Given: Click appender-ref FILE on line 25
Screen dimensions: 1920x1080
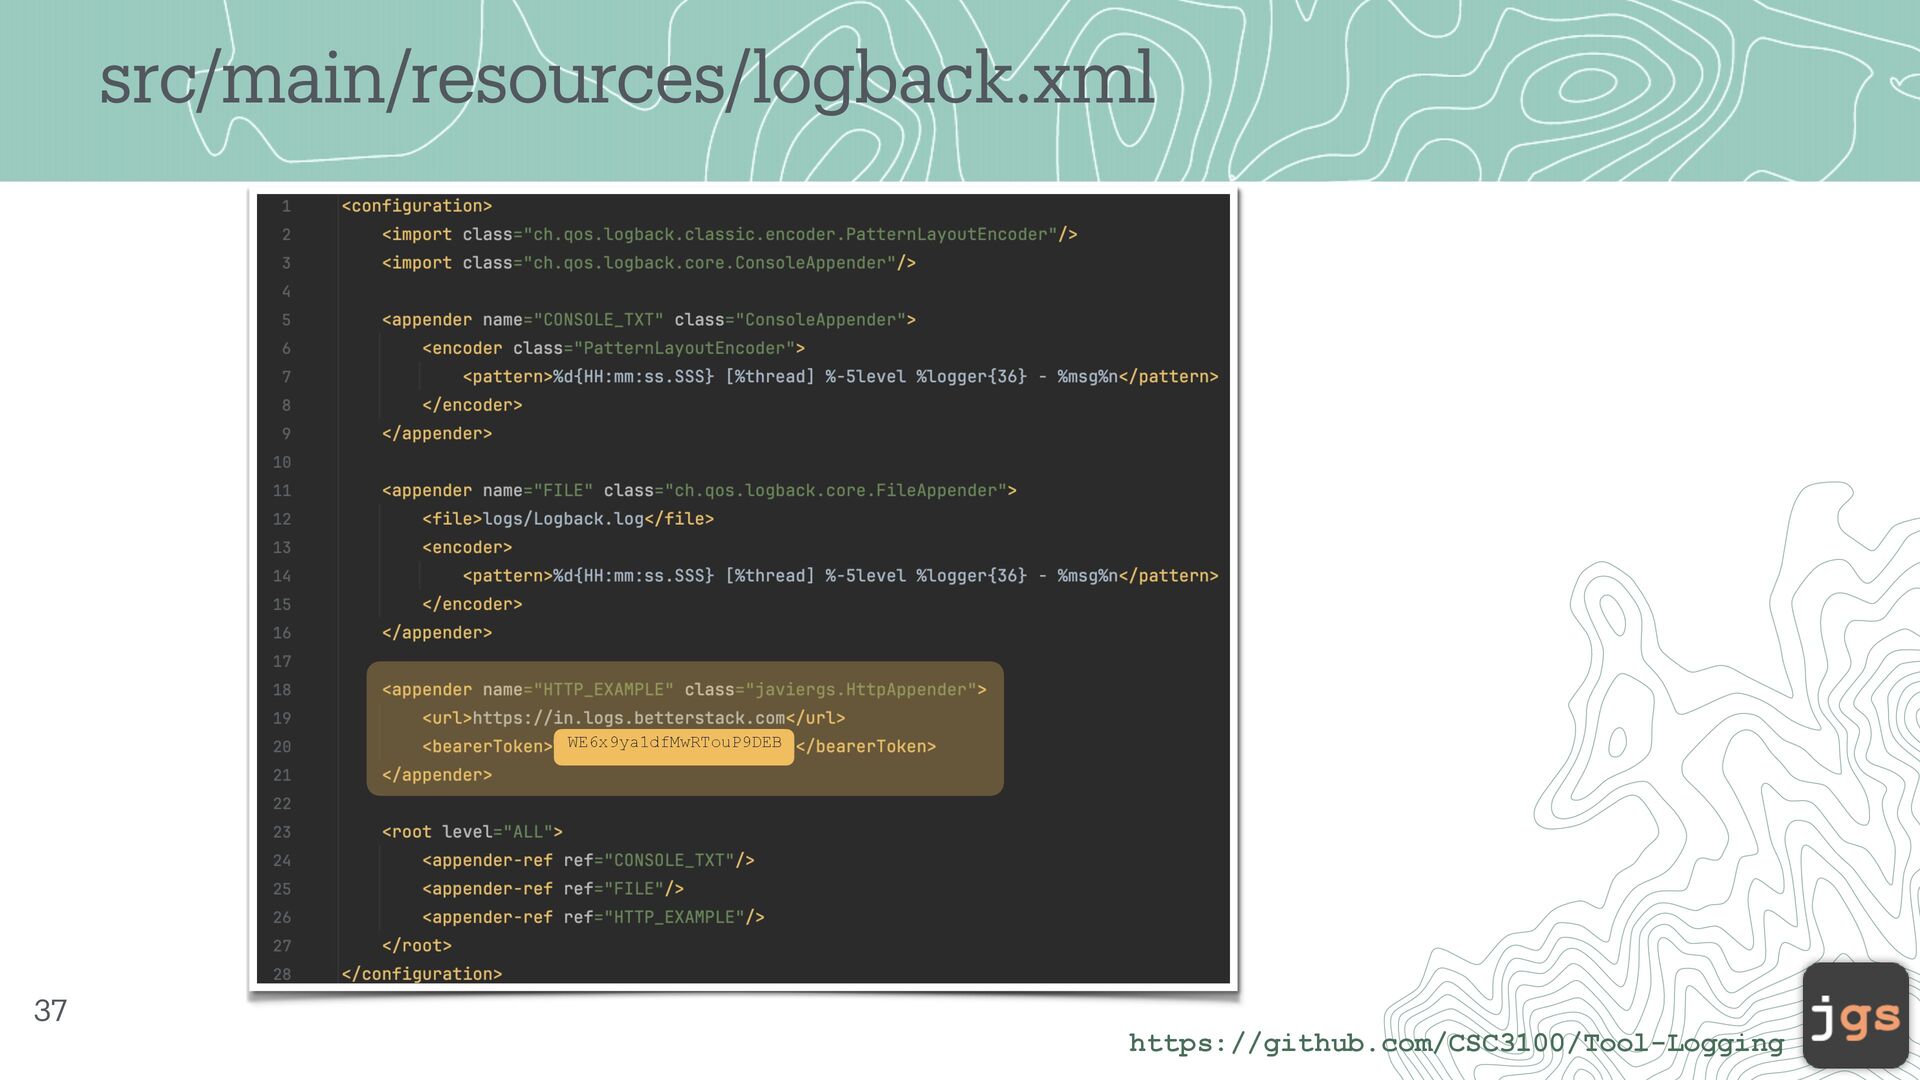Looking at the screenshot, I should (552, 889).
